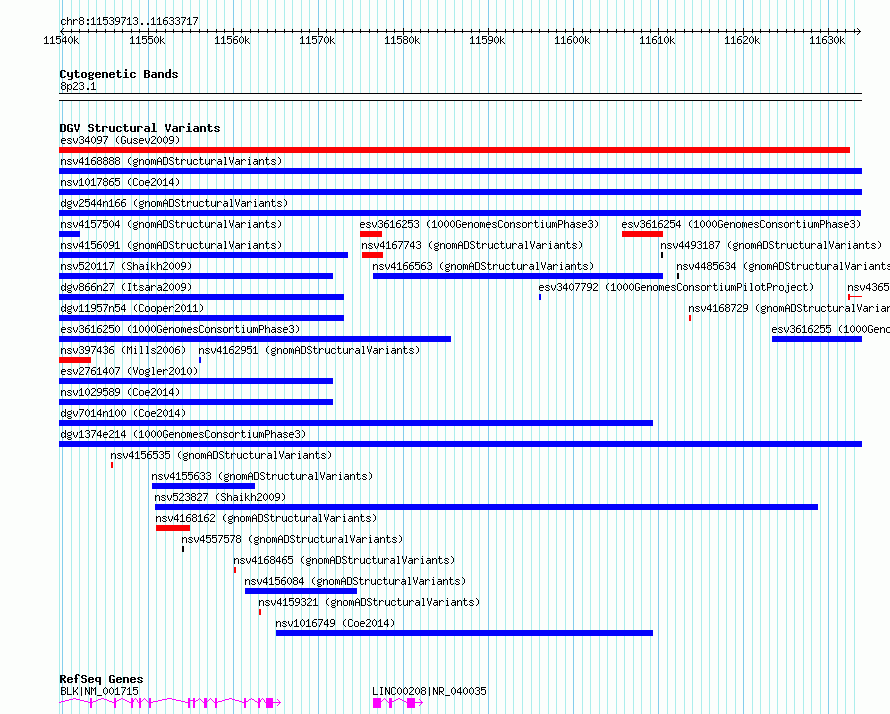Click the red esv3616253 variant bar
Image resolution: width=890 pixels, height=714 pixels.
coord(371,234)
